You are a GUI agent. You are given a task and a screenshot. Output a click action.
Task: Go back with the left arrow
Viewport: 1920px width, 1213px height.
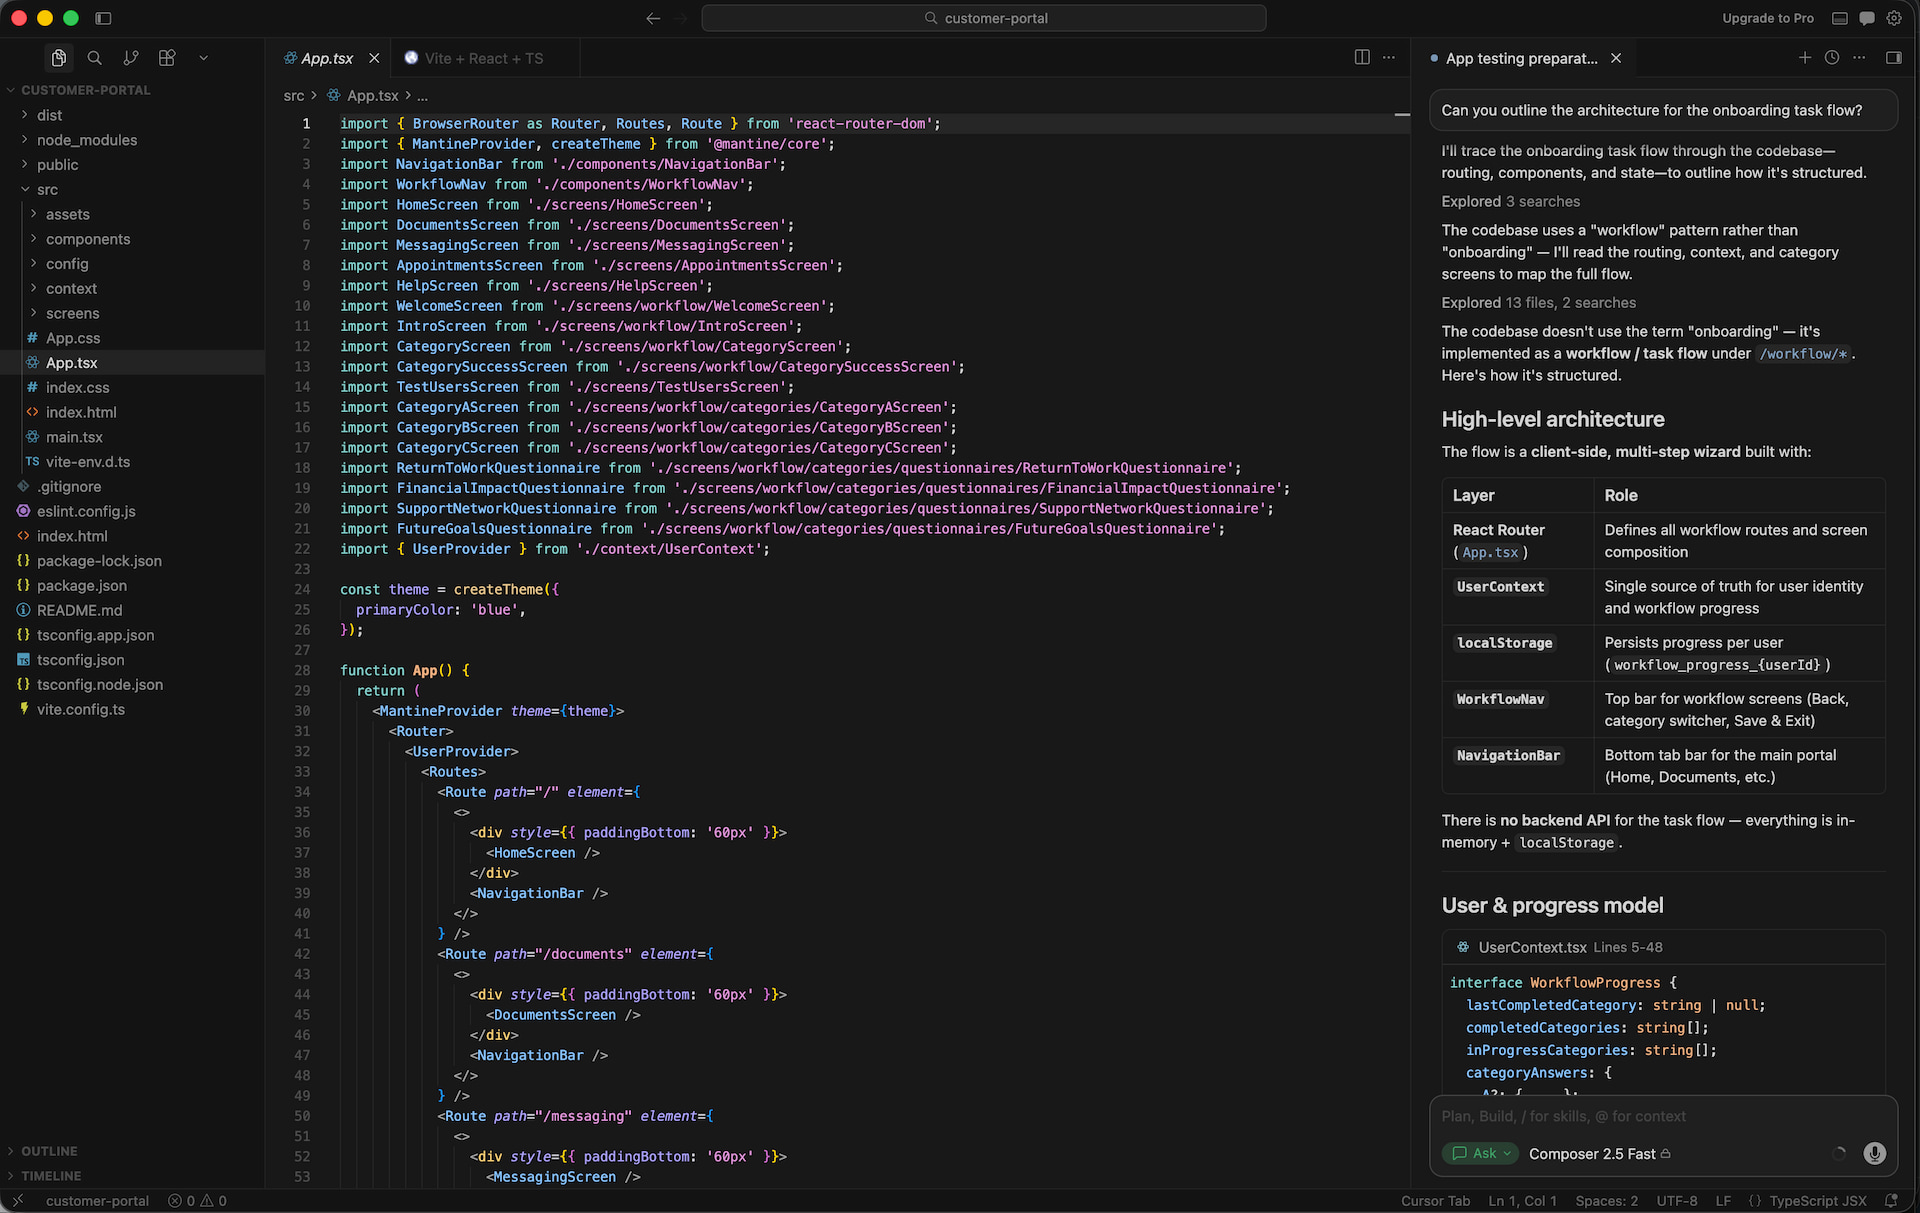[x=653, y=18]
